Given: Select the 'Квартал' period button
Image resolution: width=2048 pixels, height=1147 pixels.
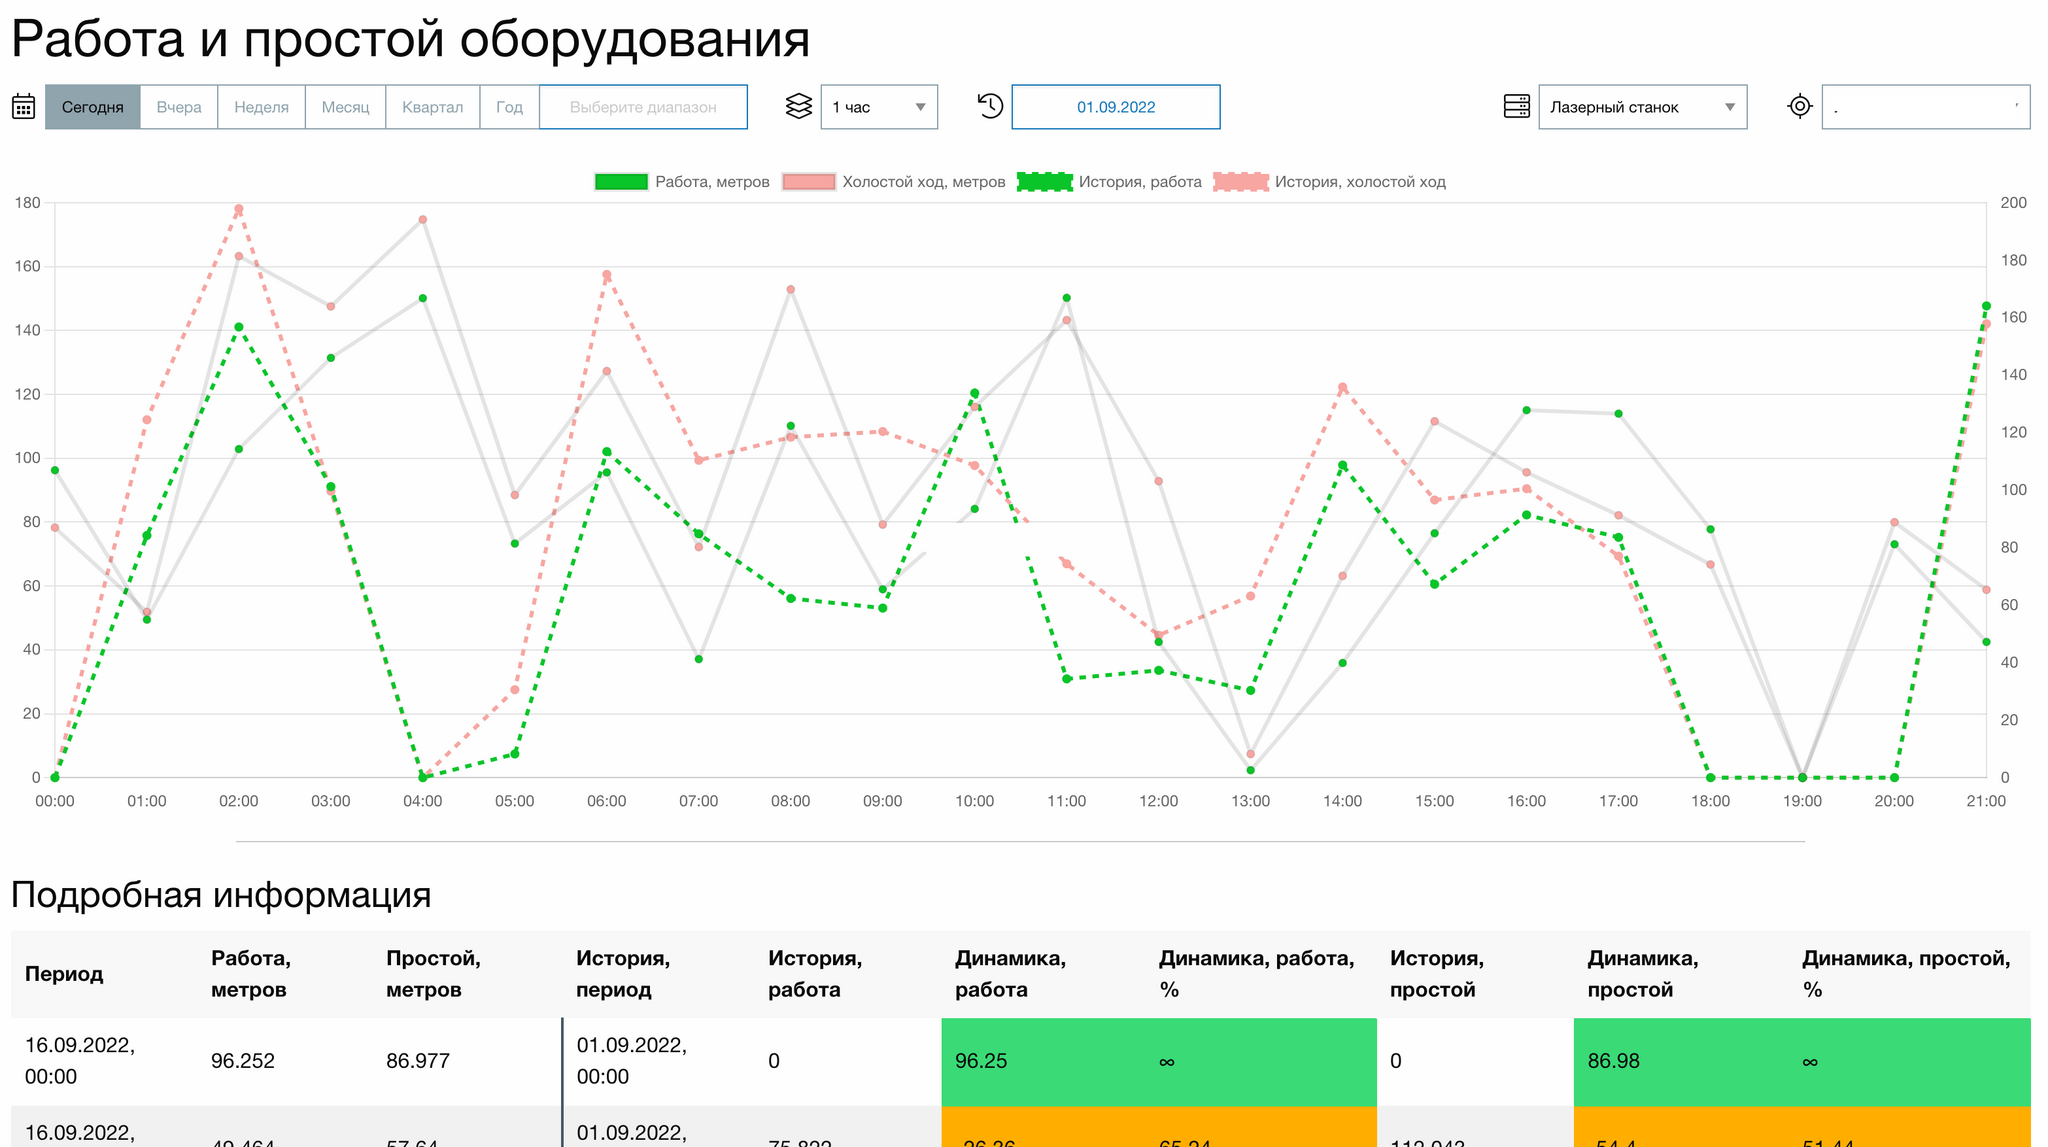Looking at the screenshot, I should click(432, 107).
